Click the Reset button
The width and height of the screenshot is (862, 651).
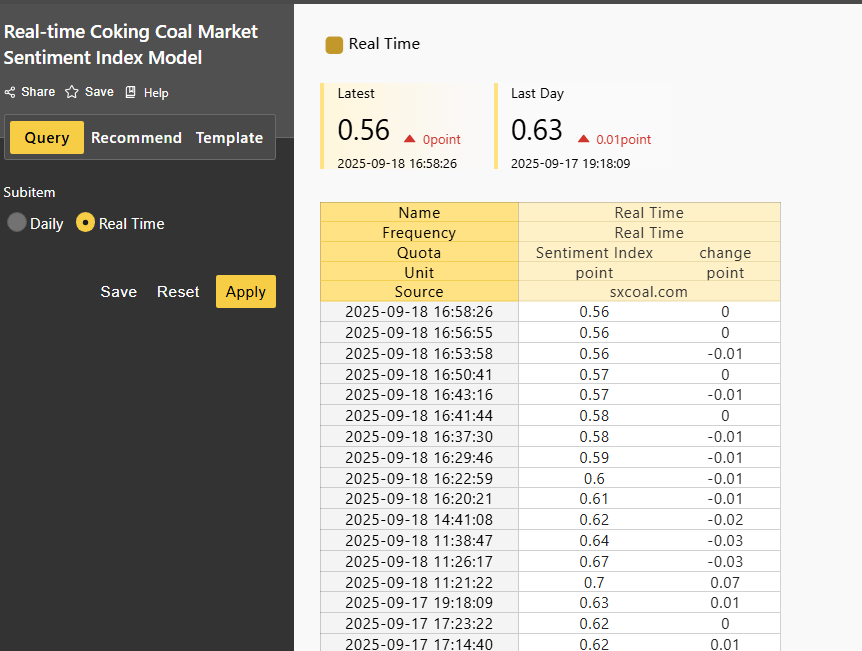click(x=178, y=292)
